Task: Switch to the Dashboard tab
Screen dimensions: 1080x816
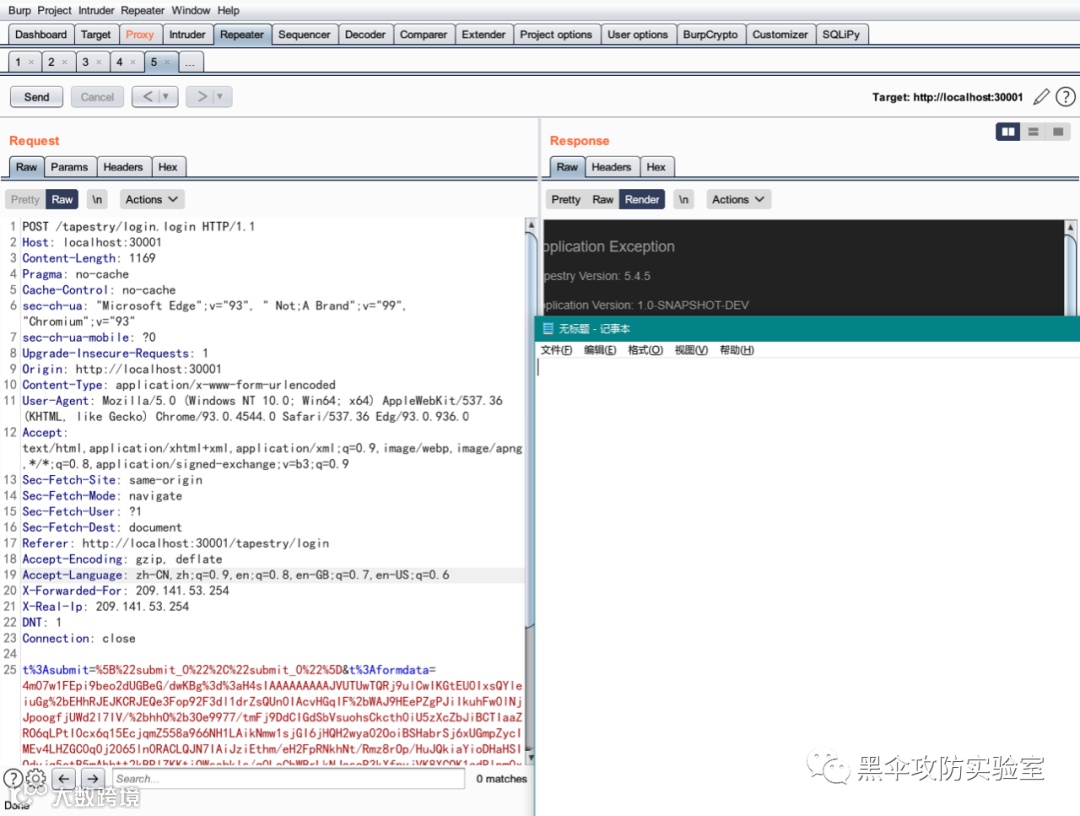Action: click(x=41, y=34)
